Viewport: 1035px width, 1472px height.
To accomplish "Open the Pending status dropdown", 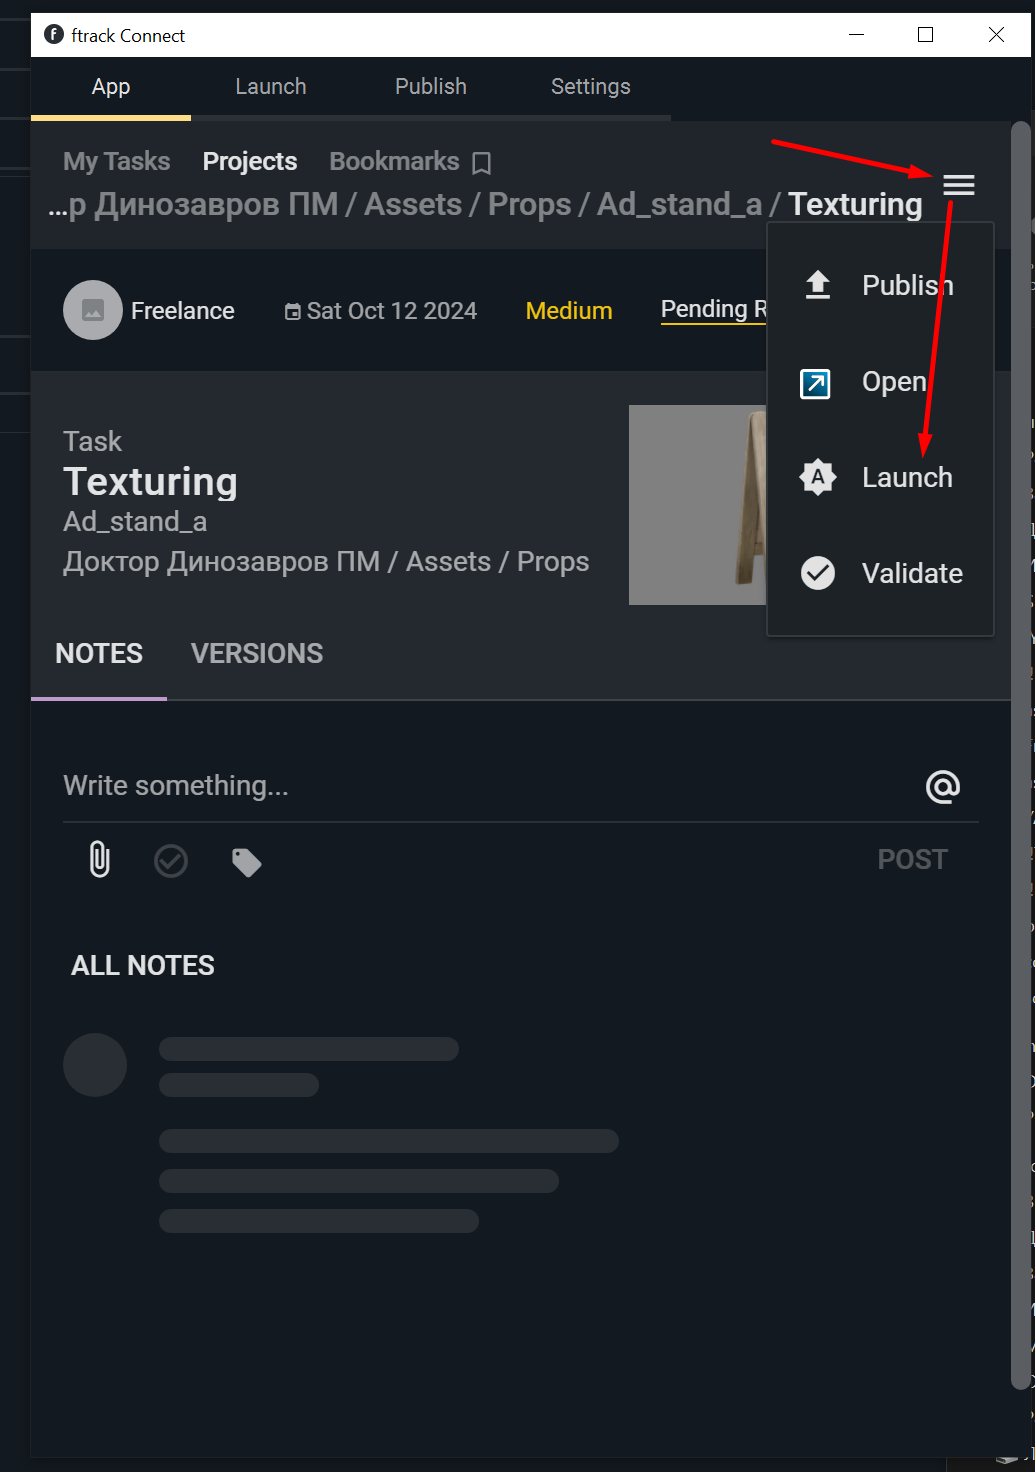I will (713, 310).
